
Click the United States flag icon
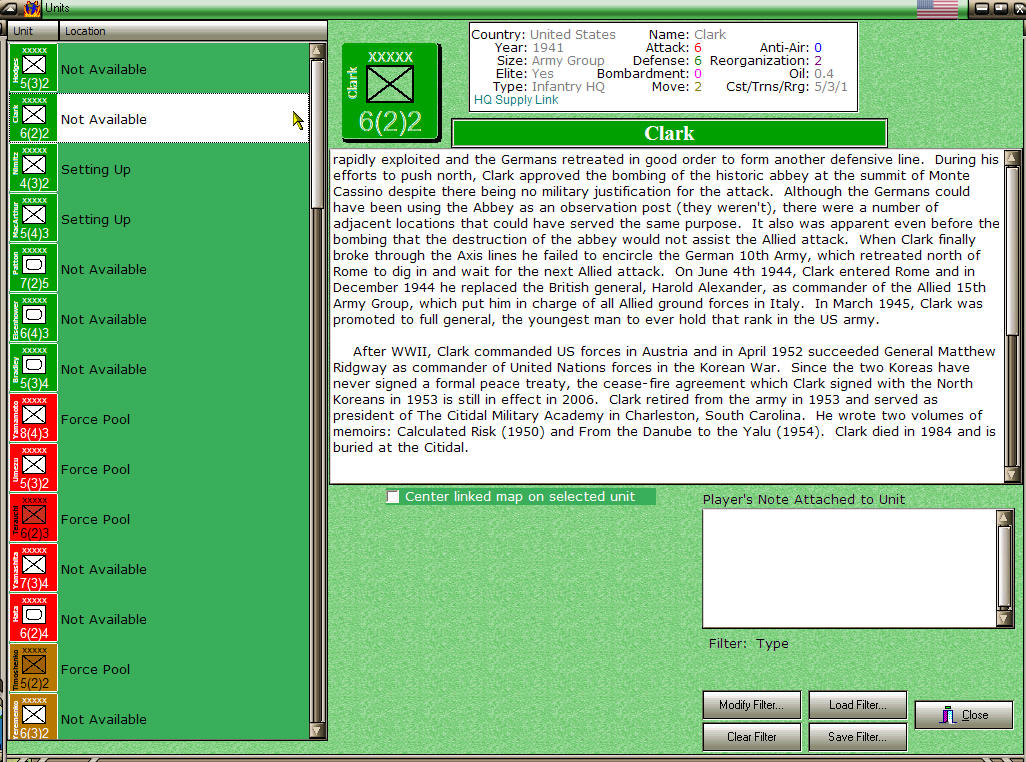[x=937, y=9]
